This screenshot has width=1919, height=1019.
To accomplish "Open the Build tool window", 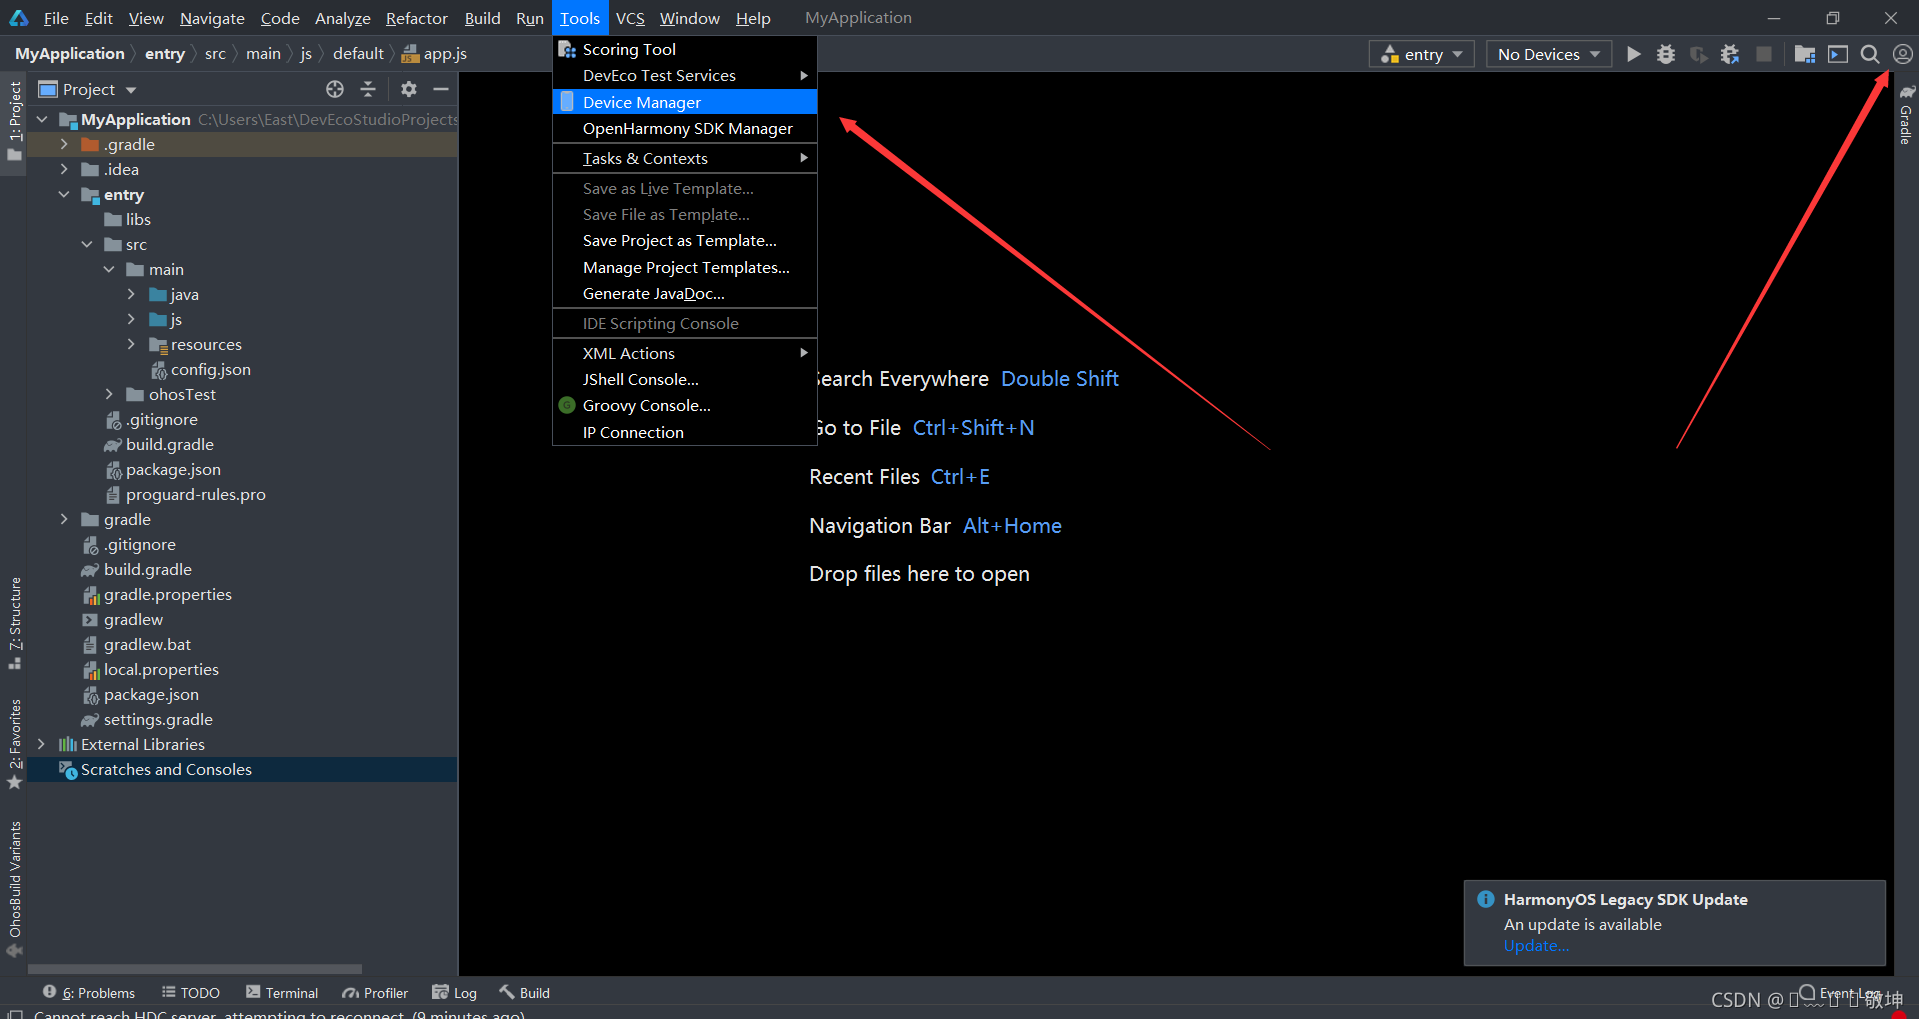I will [x=525, y=992].
